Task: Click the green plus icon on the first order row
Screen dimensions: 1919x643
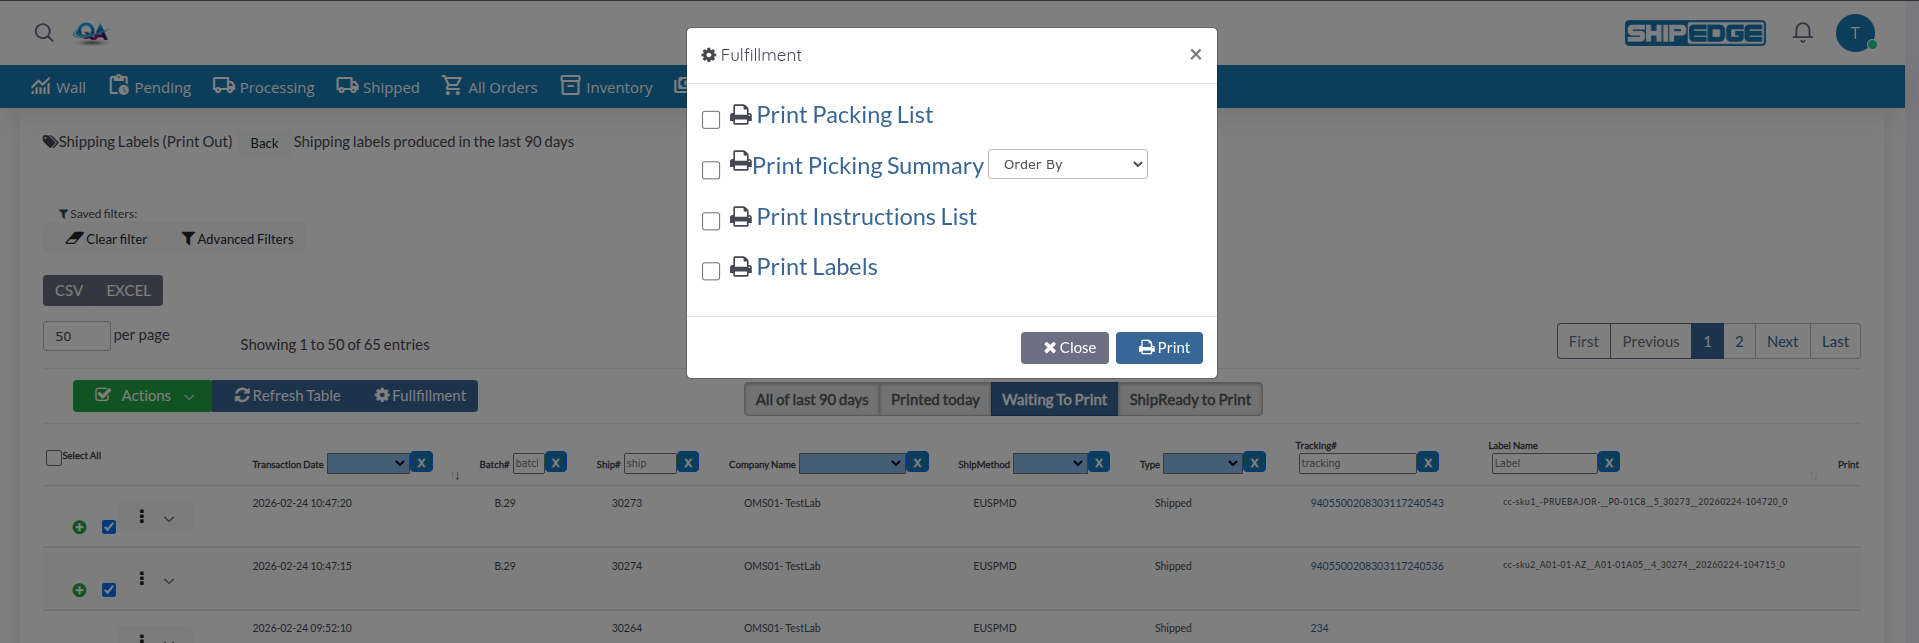Action: 79,527
